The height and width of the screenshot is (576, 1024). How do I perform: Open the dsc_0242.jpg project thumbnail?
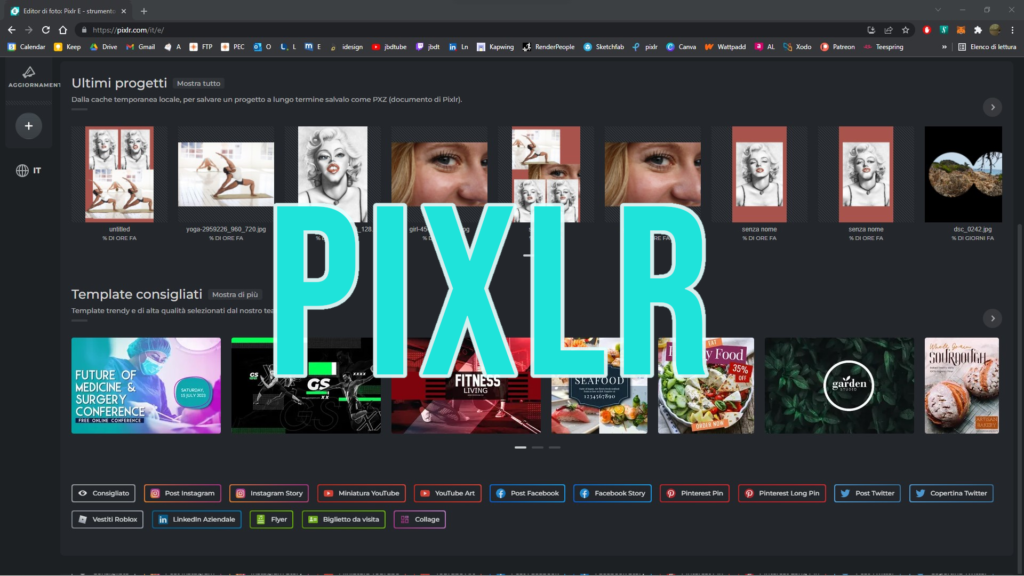click(963, 174)
